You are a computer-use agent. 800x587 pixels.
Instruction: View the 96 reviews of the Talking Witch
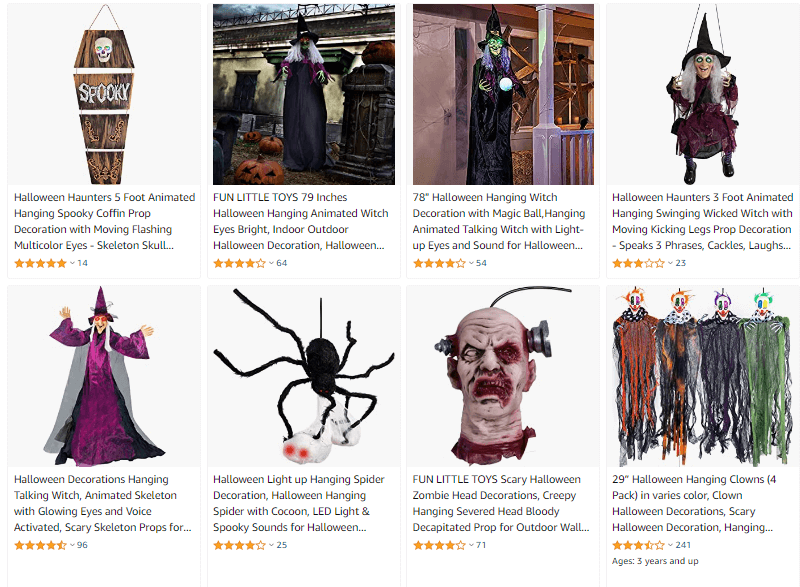pyautogui.click(x=82, y=545)
